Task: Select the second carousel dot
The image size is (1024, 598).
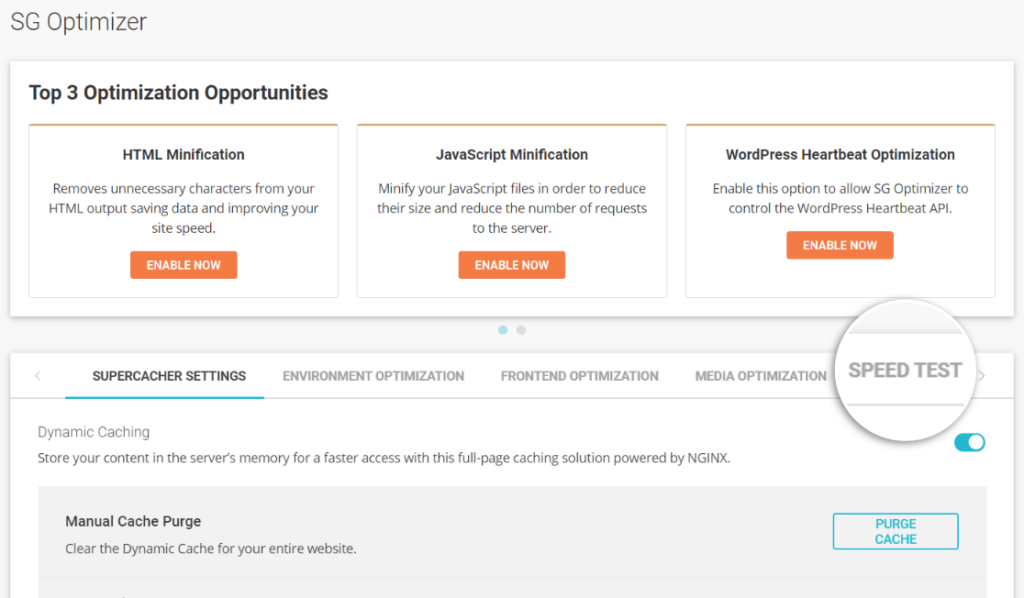Action: (x=521, y=329)
